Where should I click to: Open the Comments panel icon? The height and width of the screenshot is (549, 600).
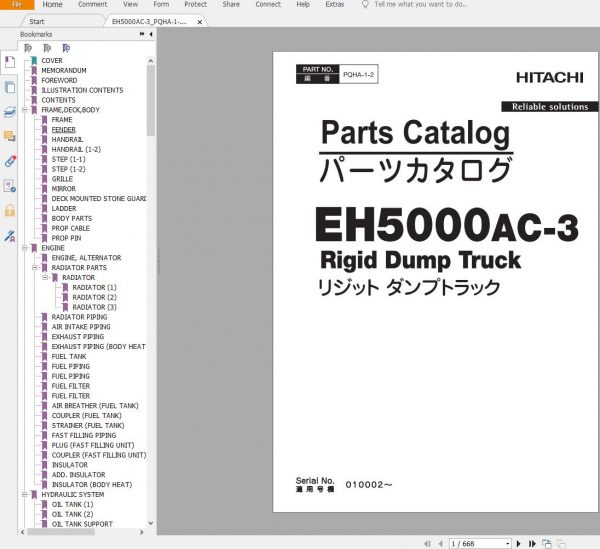pyautogui.click(x=10, y=136)
